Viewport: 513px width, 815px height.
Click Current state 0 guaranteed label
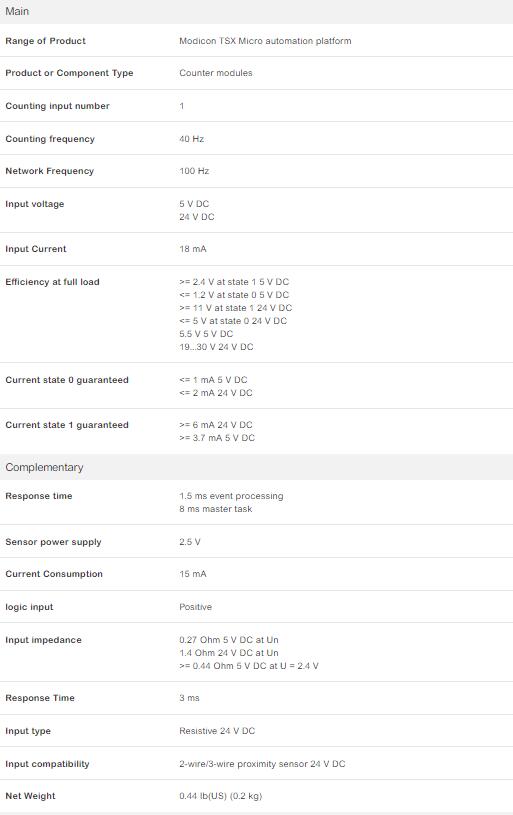pyautogui.click(x=67, y=380)
